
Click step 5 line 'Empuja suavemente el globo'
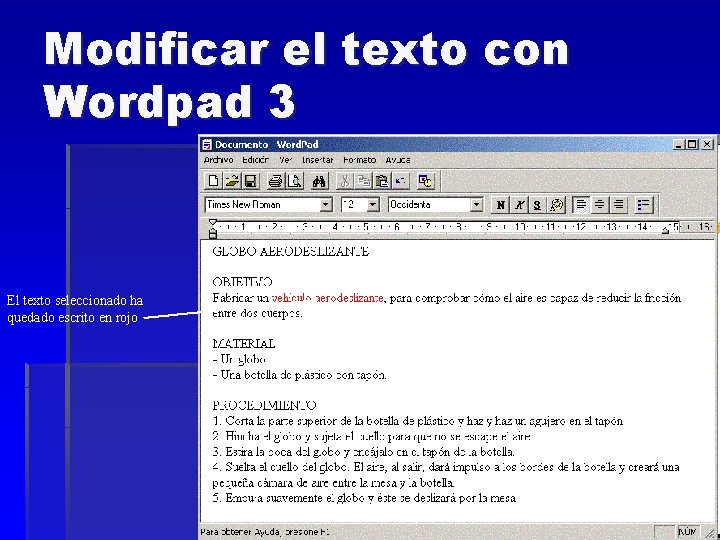(x=364, y=498)
